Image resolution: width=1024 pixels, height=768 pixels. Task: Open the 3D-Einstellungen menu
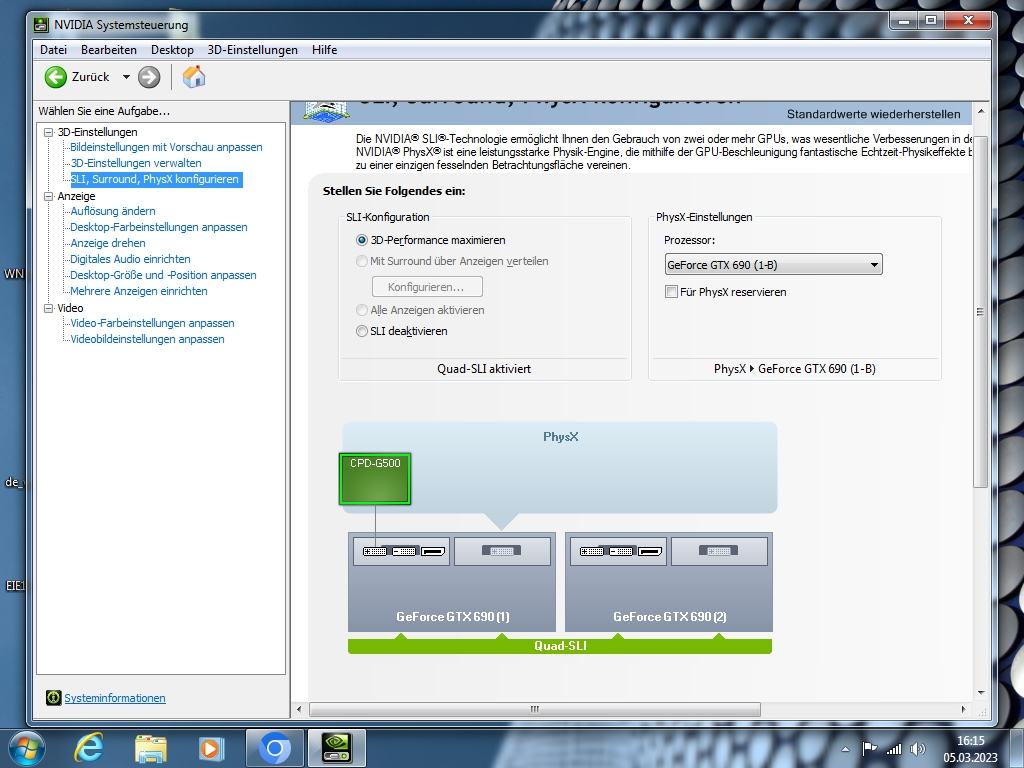coord(253,50)
